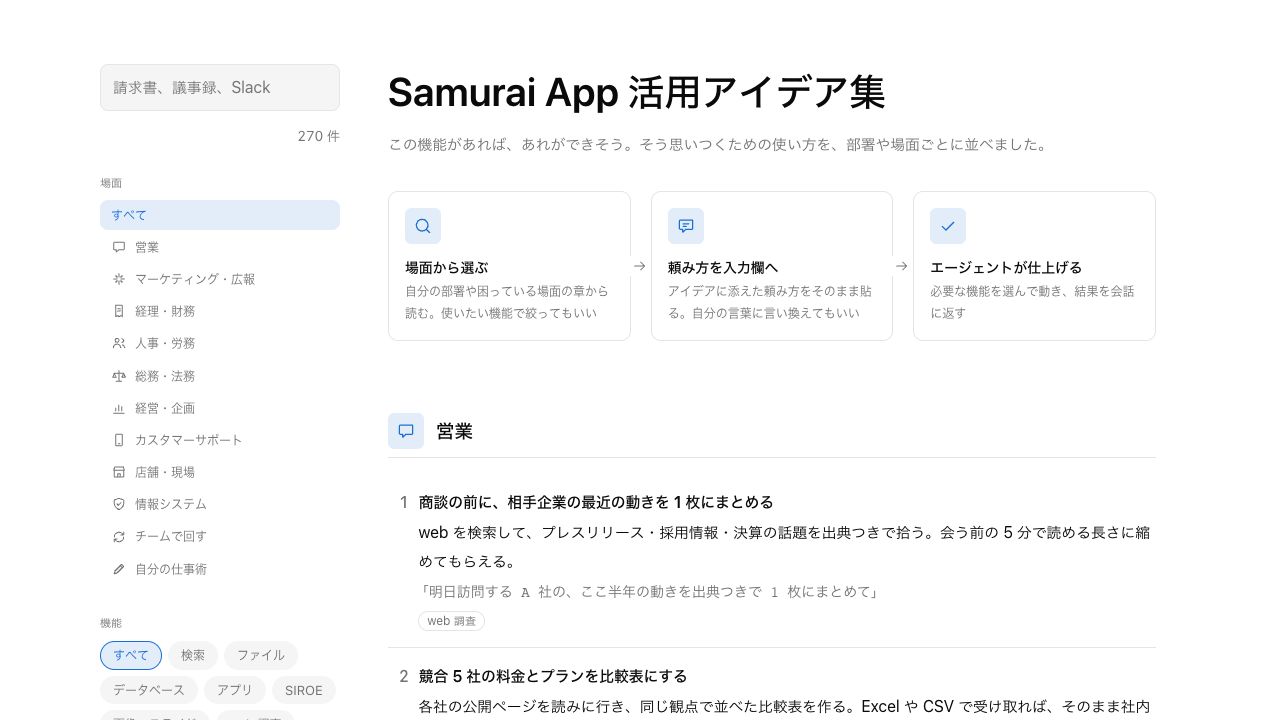Click the checkmark icon on エージェントが仕上げる card

(x=948, y=226)
